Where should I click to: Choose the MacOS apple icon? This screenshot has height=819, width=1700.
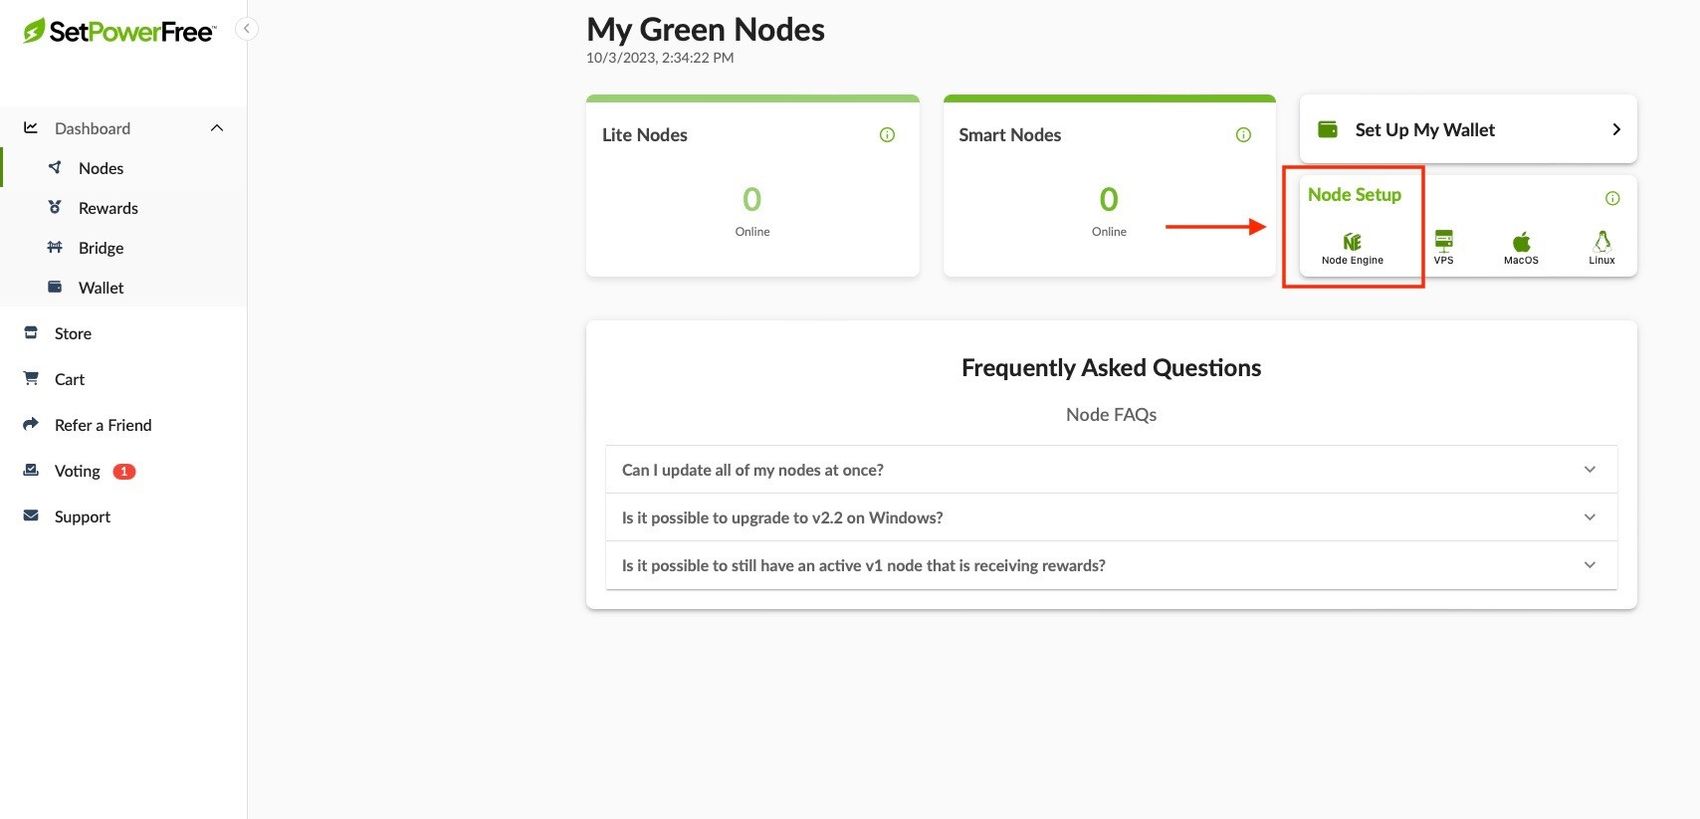point(1521,241)
